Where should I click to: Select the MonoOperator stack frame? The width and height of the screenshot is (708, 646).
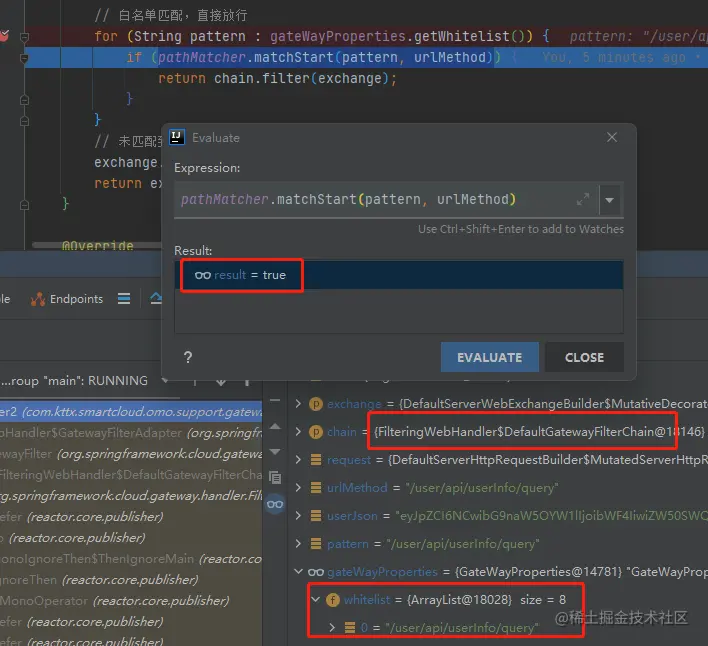click(131, 600)
